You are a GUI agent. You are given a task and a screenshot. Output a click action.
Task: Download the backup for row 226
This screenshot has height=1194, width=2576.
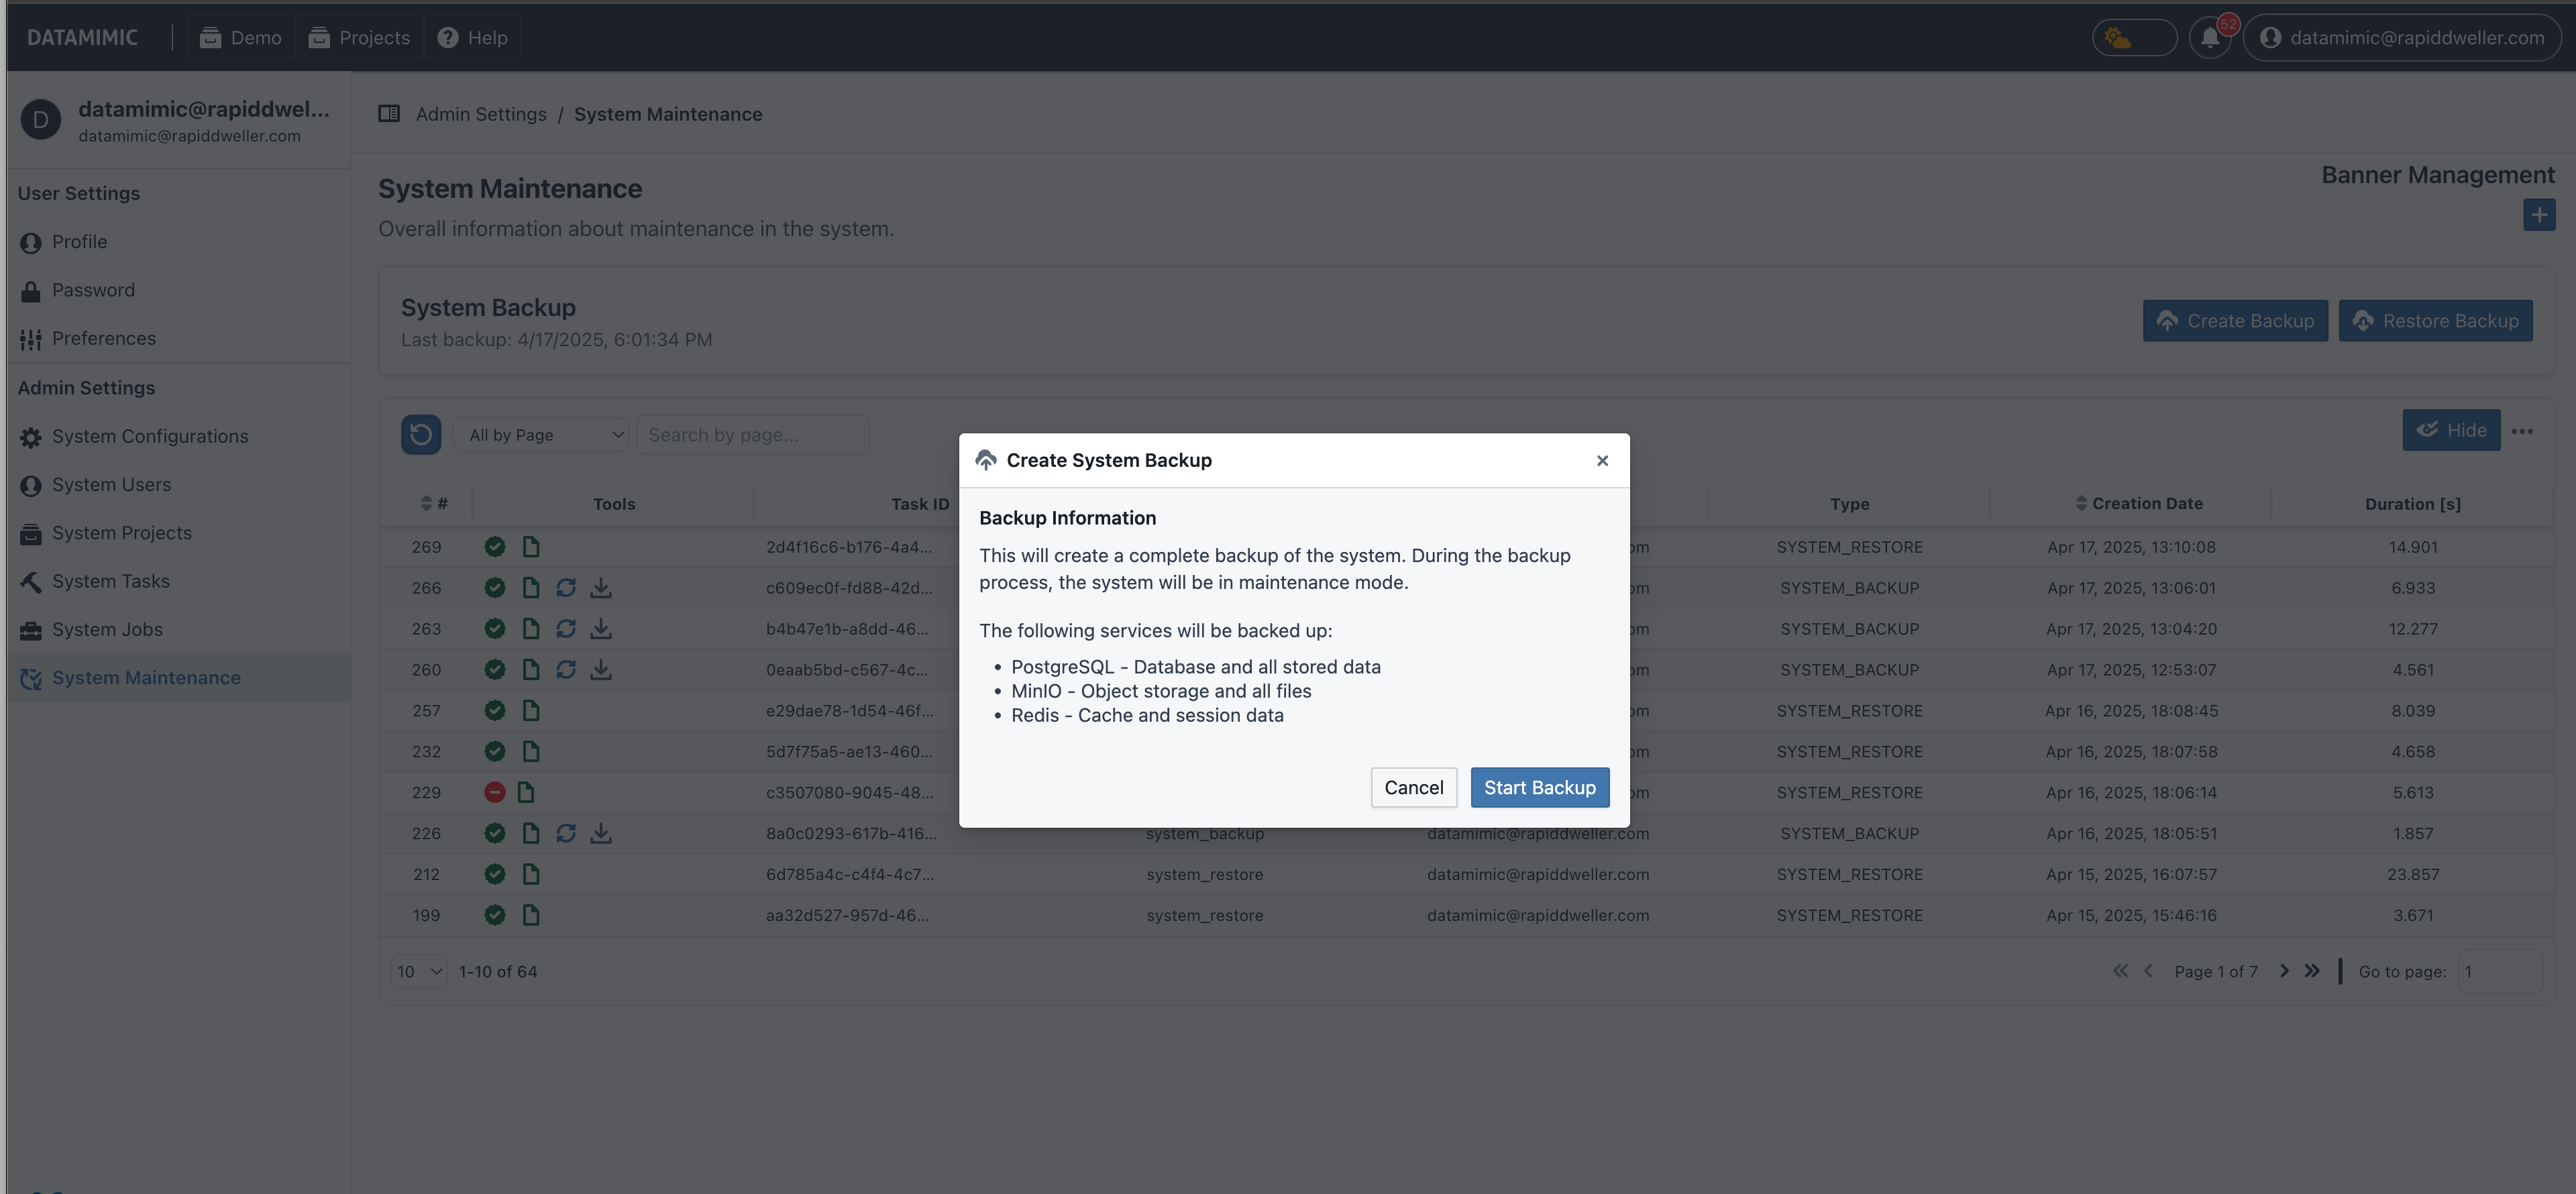coord(600,833)
